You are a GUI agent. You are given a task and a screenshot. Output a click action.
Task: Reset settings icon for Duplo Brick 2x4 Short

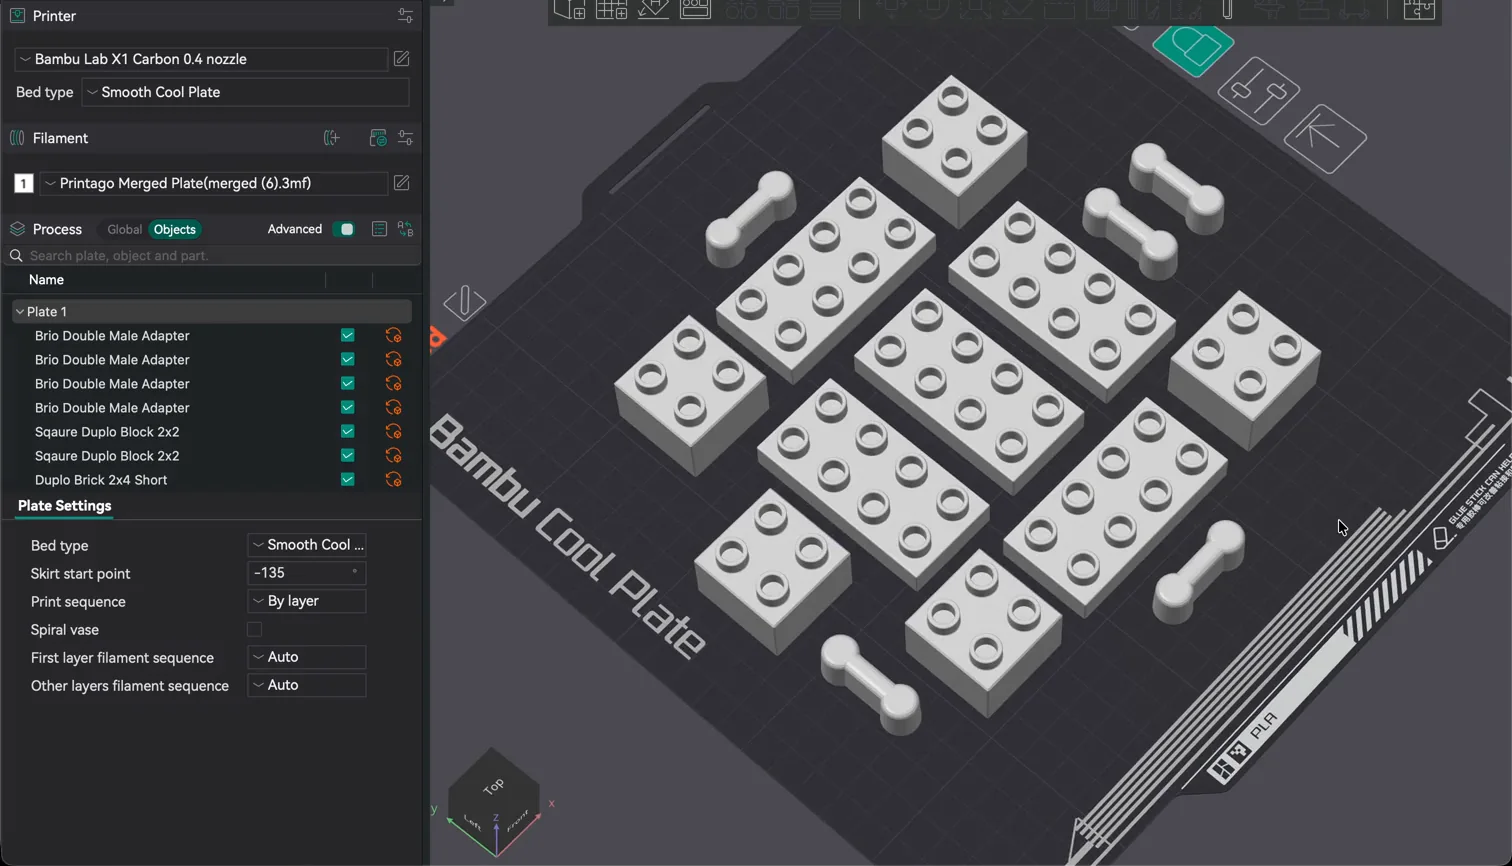coord(393,480)
